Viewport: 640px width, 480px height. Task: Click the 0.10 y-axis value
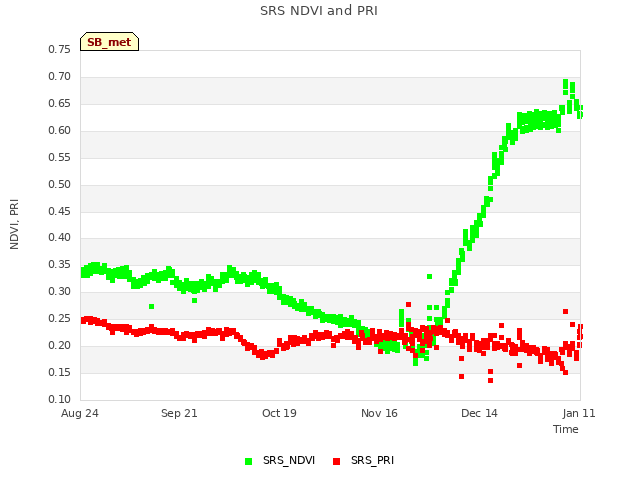click(x=60, y=399)
